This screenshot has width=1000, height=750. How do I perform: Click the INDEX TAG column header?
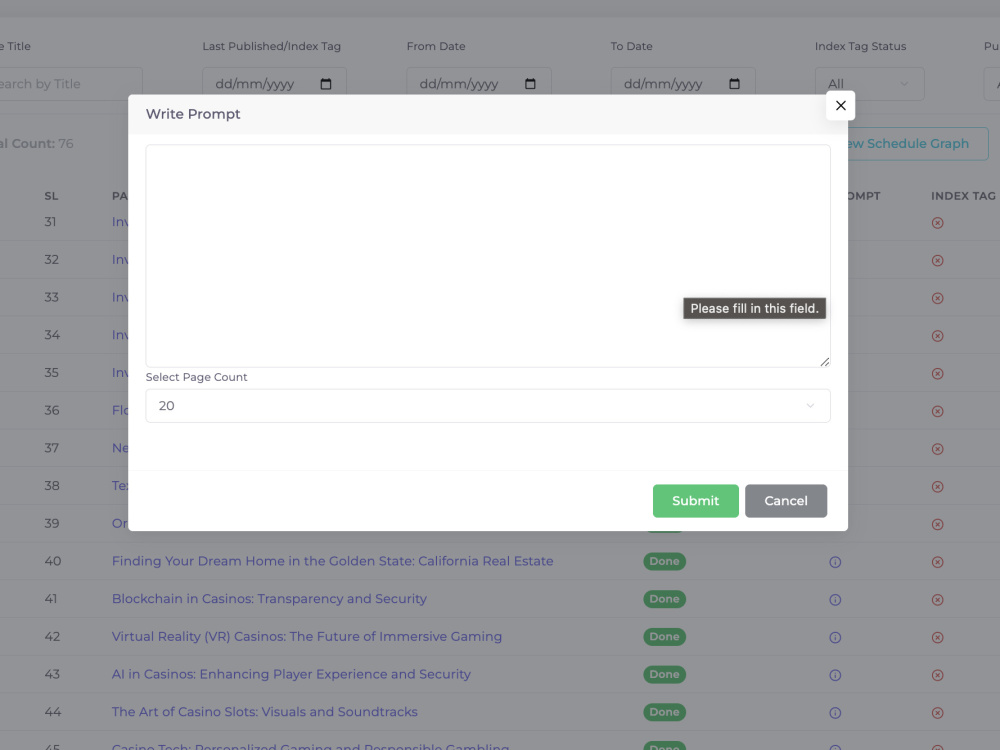[x=963, y=196]
